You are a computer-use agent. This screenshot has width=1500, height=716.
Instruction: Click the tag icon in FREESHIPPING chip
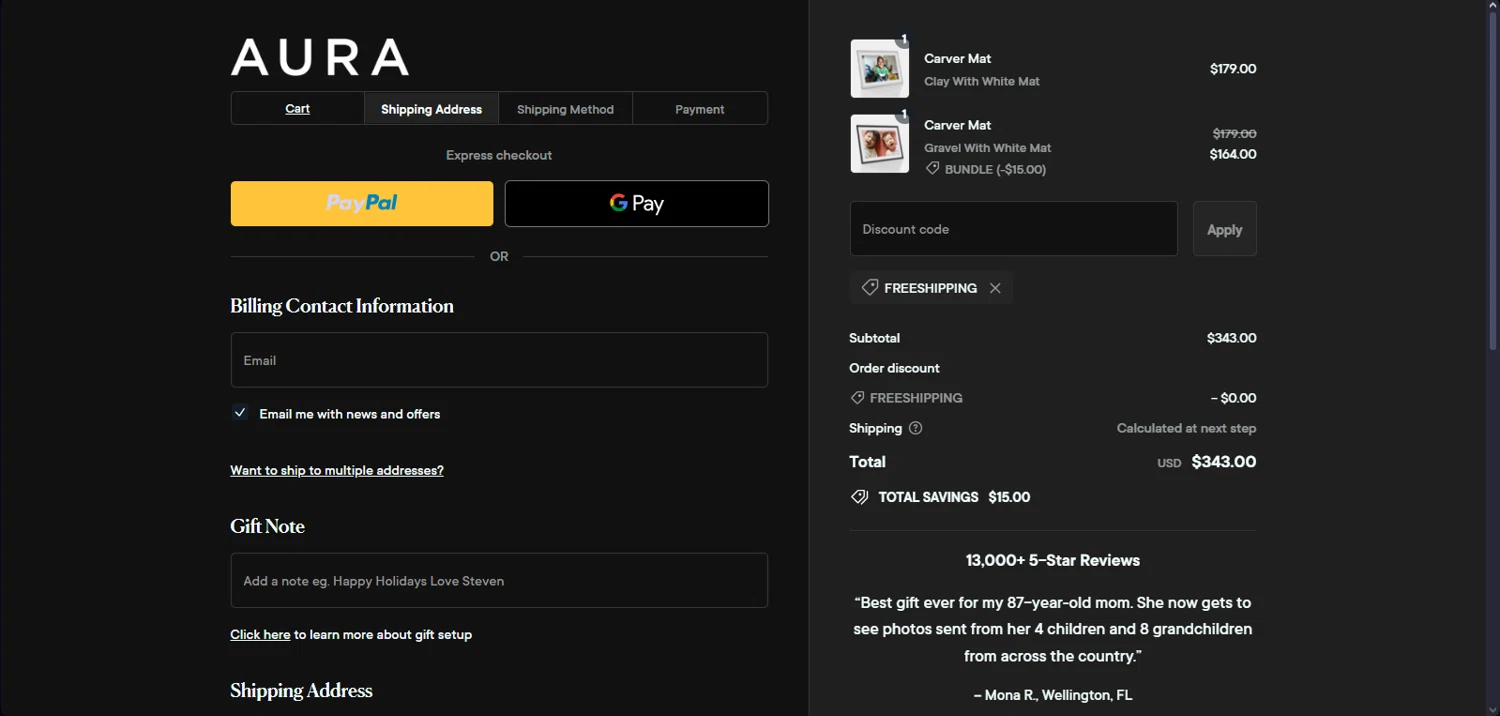pyautogui.click(x=870, y=288)
